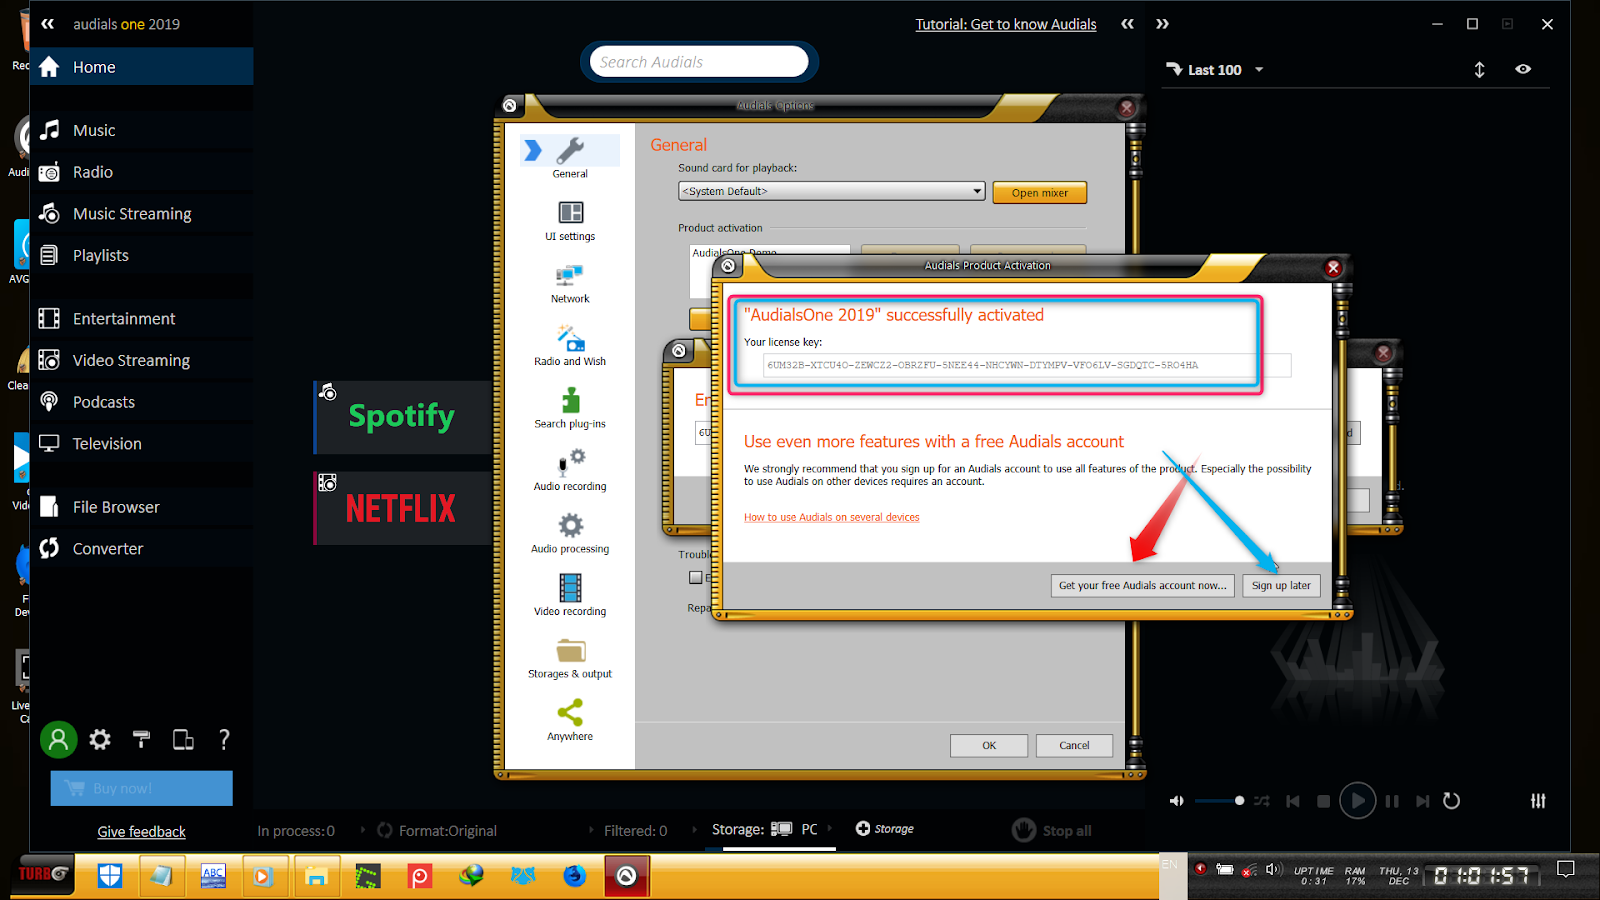
Task: Click the Buy now! button
Action: 142,788
